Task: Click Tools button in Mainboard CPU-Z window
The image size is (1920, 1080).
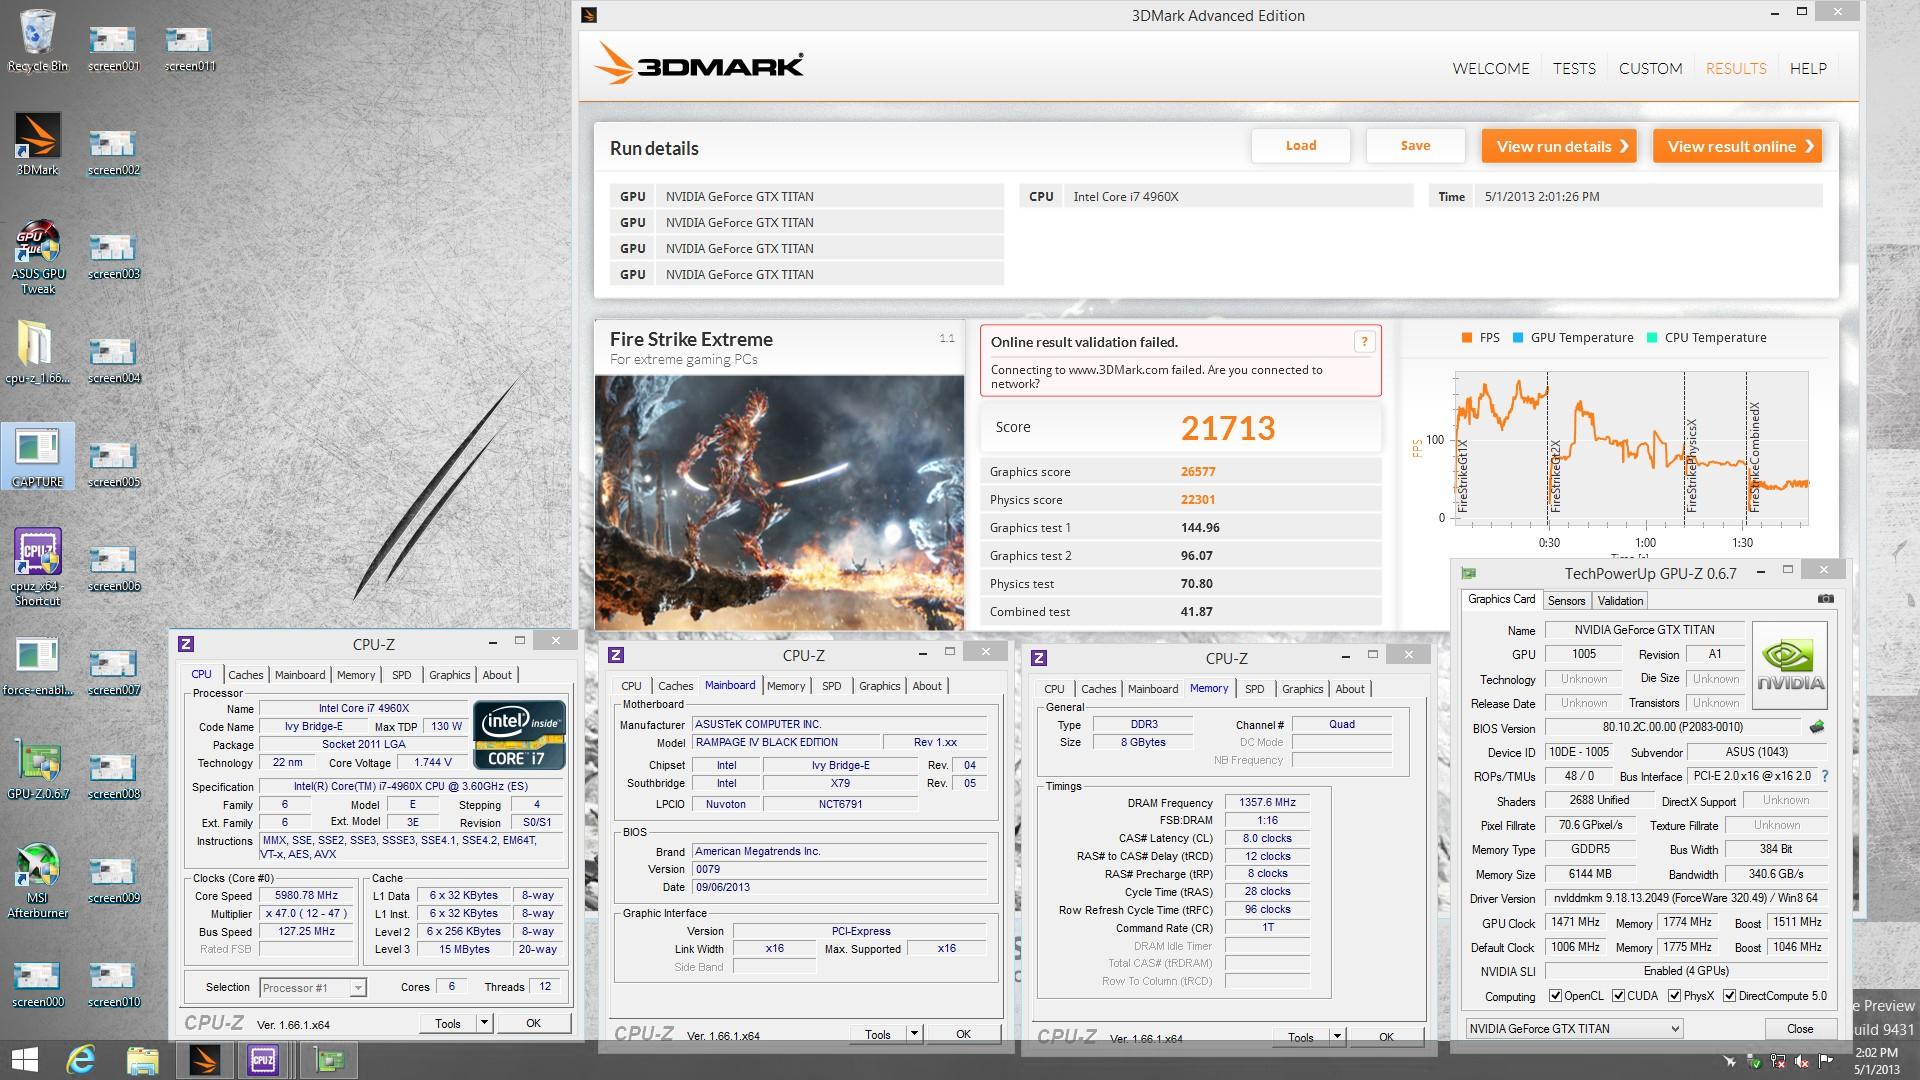Action: 878,1034
